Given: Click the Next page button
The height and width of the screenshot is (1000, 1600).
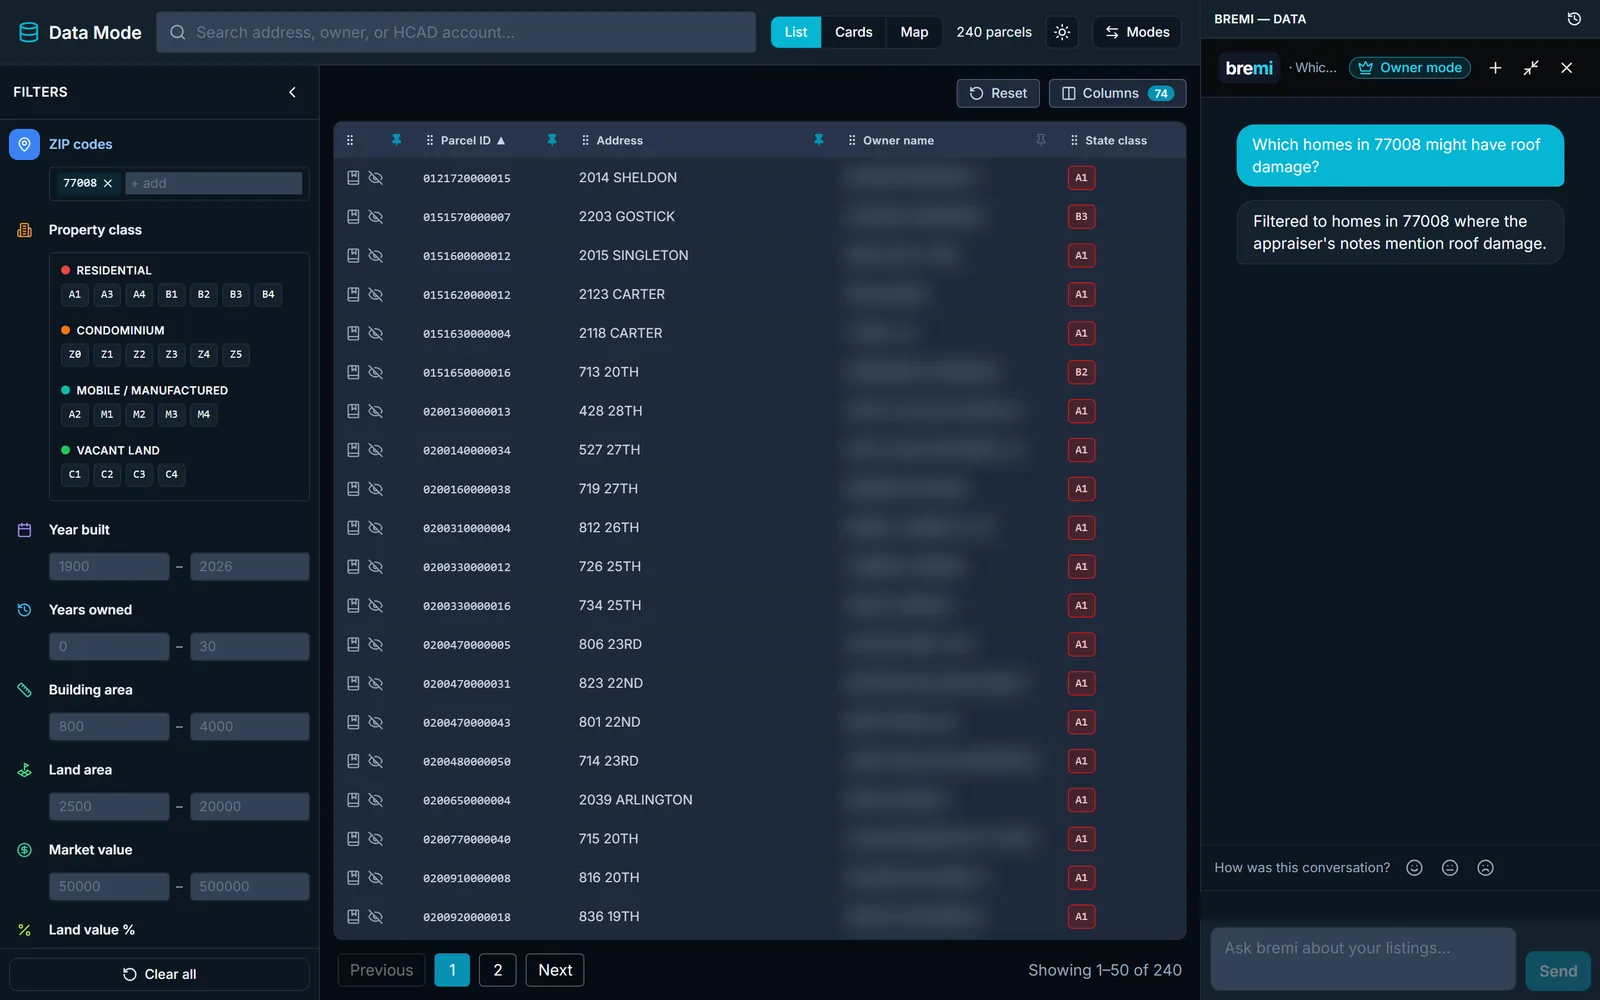Looking at the screenshot, I should click(x=555, y=970).
